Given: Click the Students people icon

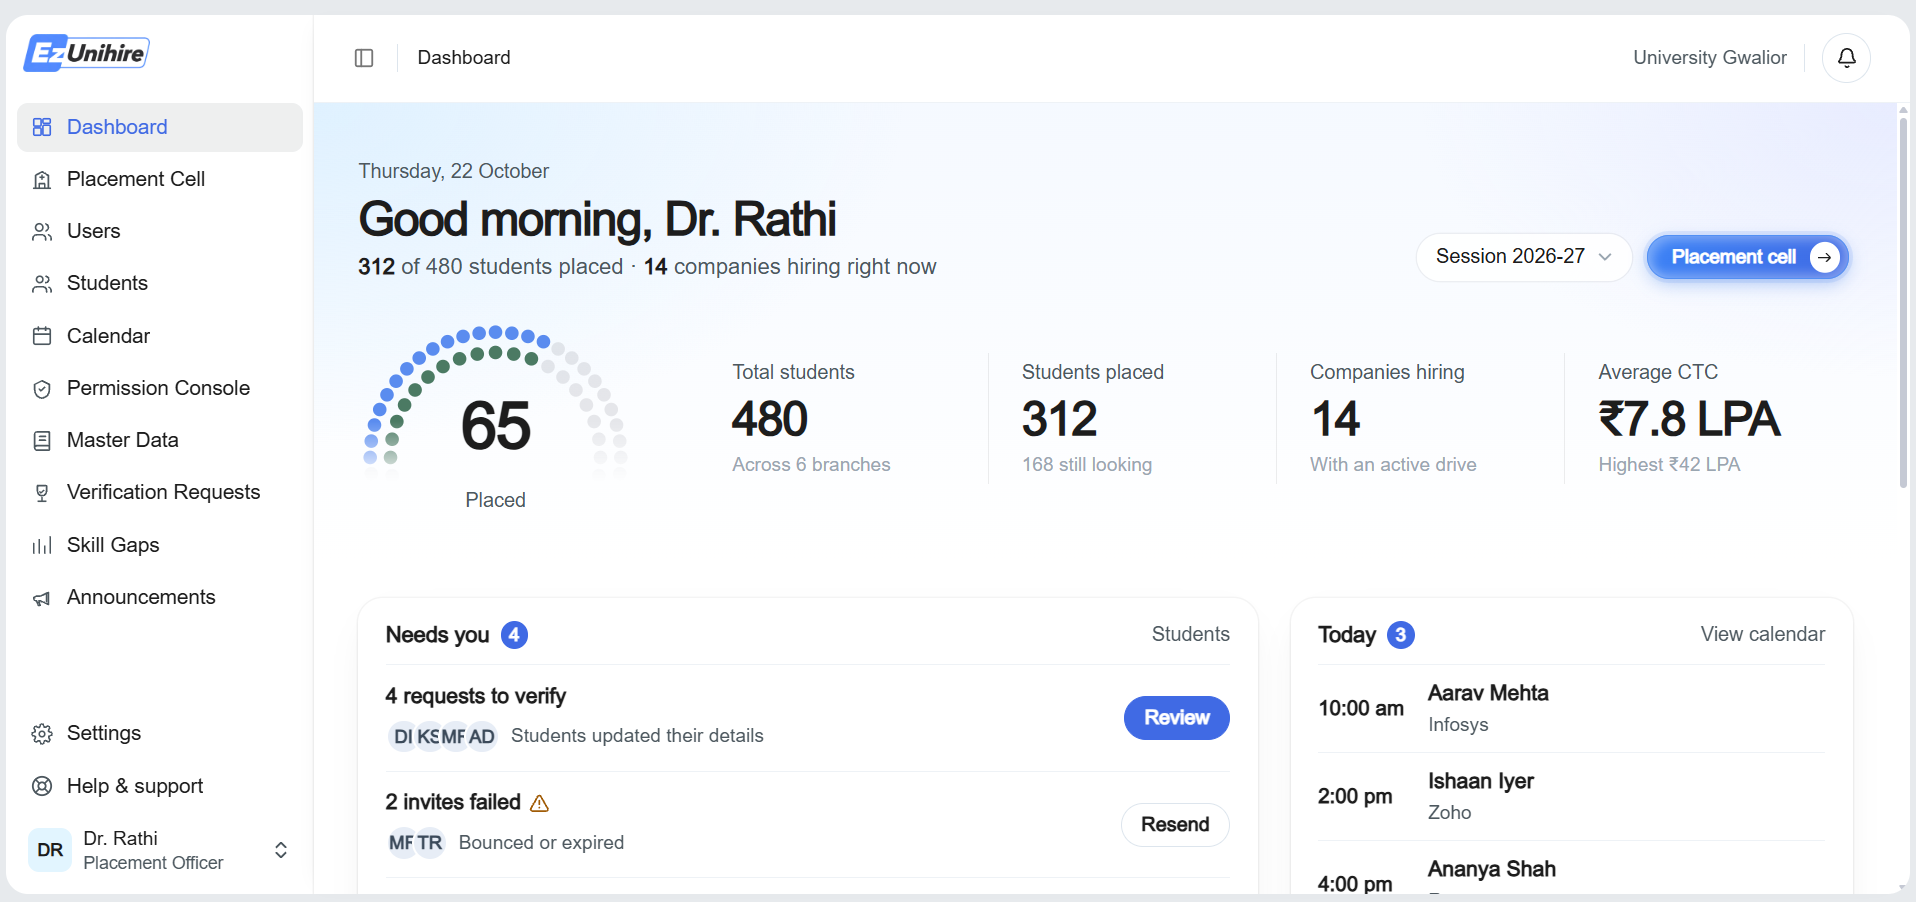Looking at the screenshot, I should [x=42, y=284].
